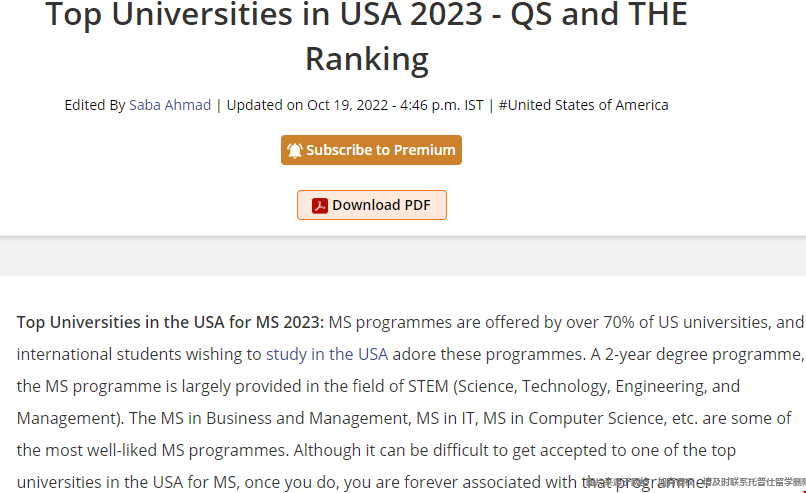Follow the 'study in the USA' link
This screenshot has width=806, height=493.
click(327, 354)
